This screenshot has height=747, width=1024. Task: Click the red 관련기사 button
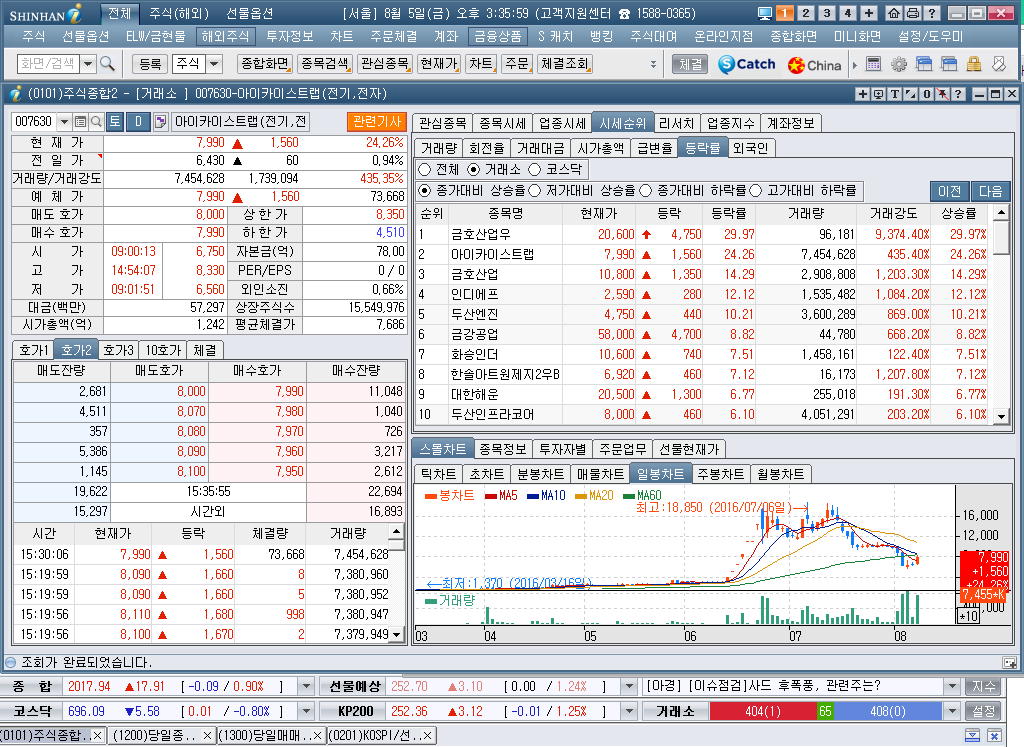(379, 121)
